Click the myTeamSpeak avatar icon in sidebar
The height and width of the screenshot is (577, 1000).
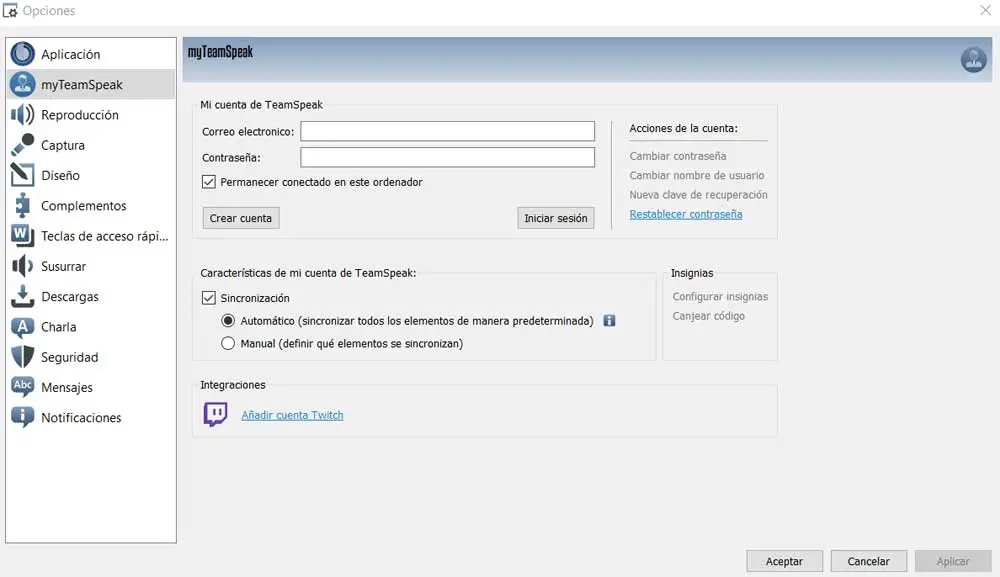click(x=22, y=84)
